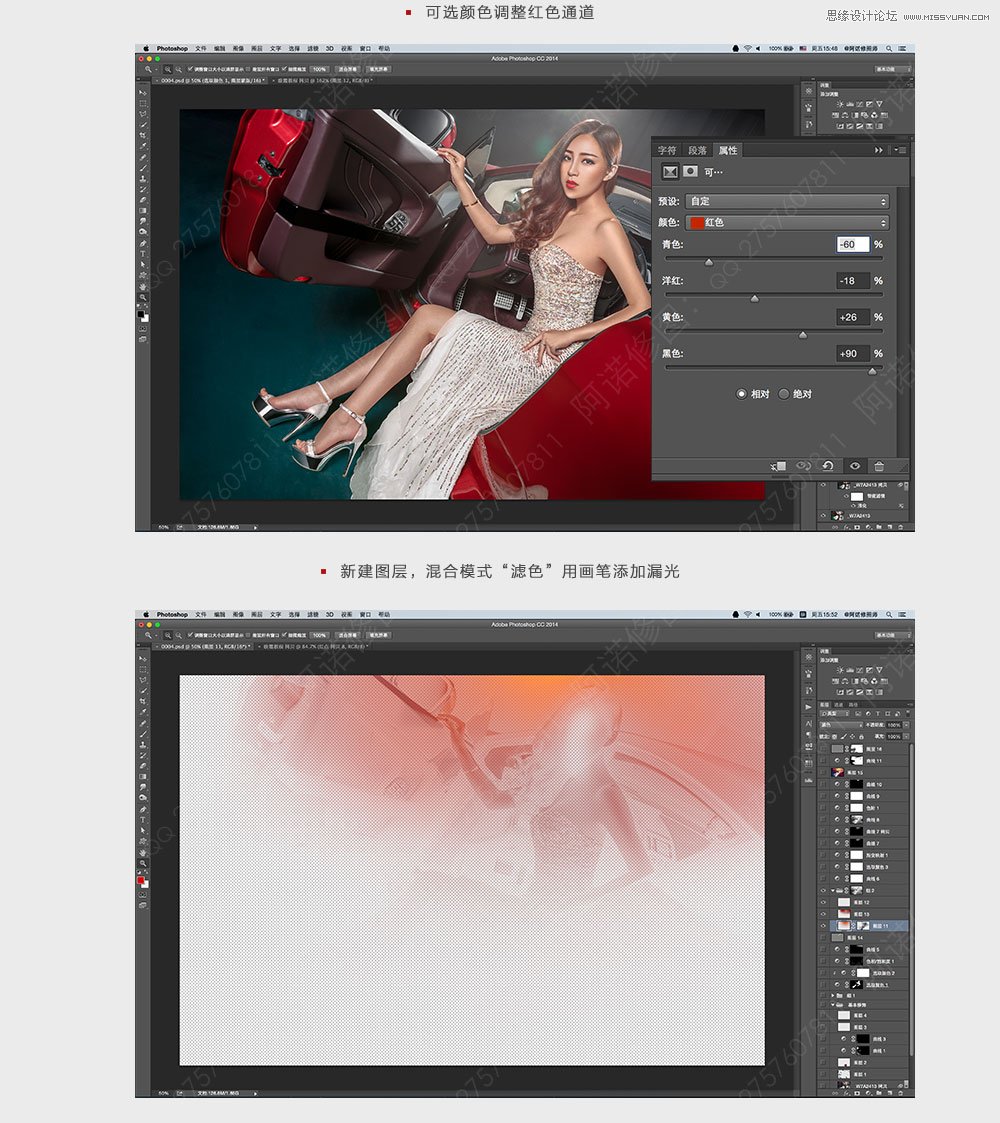
Task: Click the 100% button in car-photo options bar
Action: [319, 69]
